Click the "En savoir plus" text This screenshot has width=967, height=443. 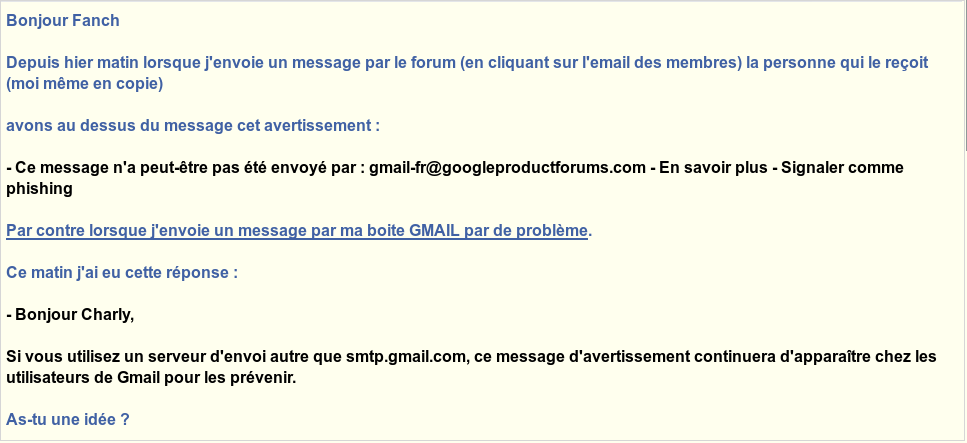[714, 168]
